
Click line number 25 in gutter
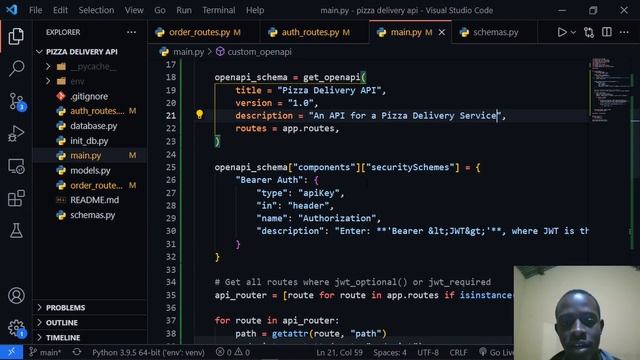pos(171,167)
